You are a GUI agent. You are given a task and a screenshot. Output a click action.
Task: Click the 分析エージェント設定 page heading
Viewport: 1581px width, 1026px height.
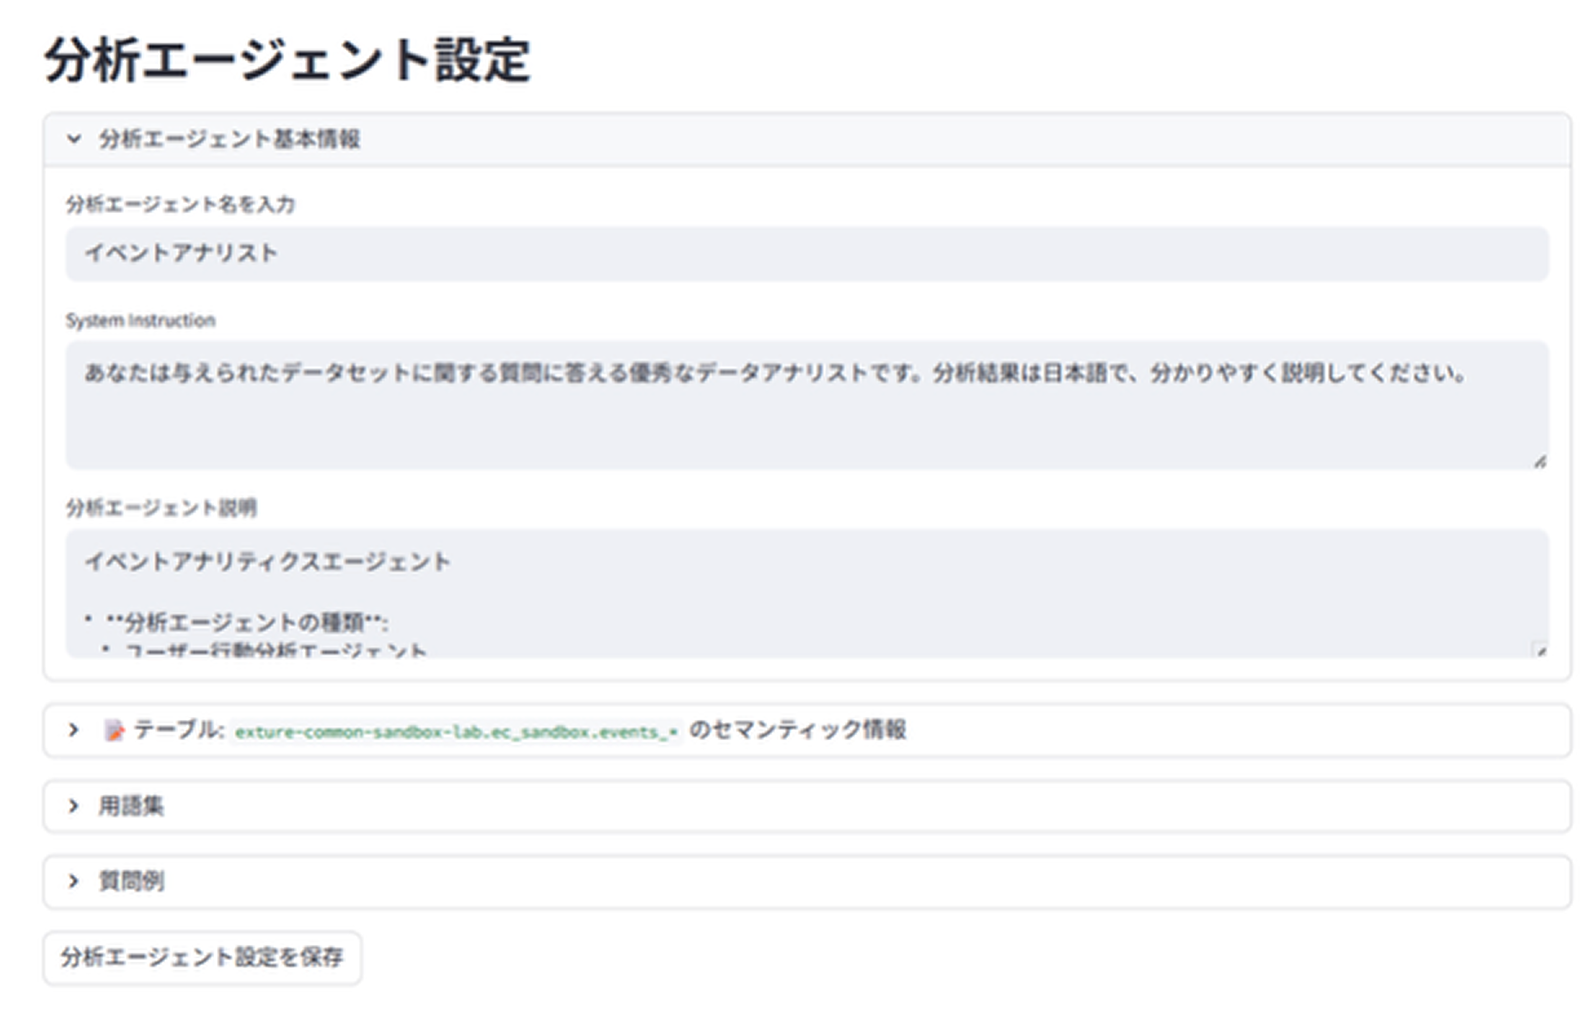(287, 59)
